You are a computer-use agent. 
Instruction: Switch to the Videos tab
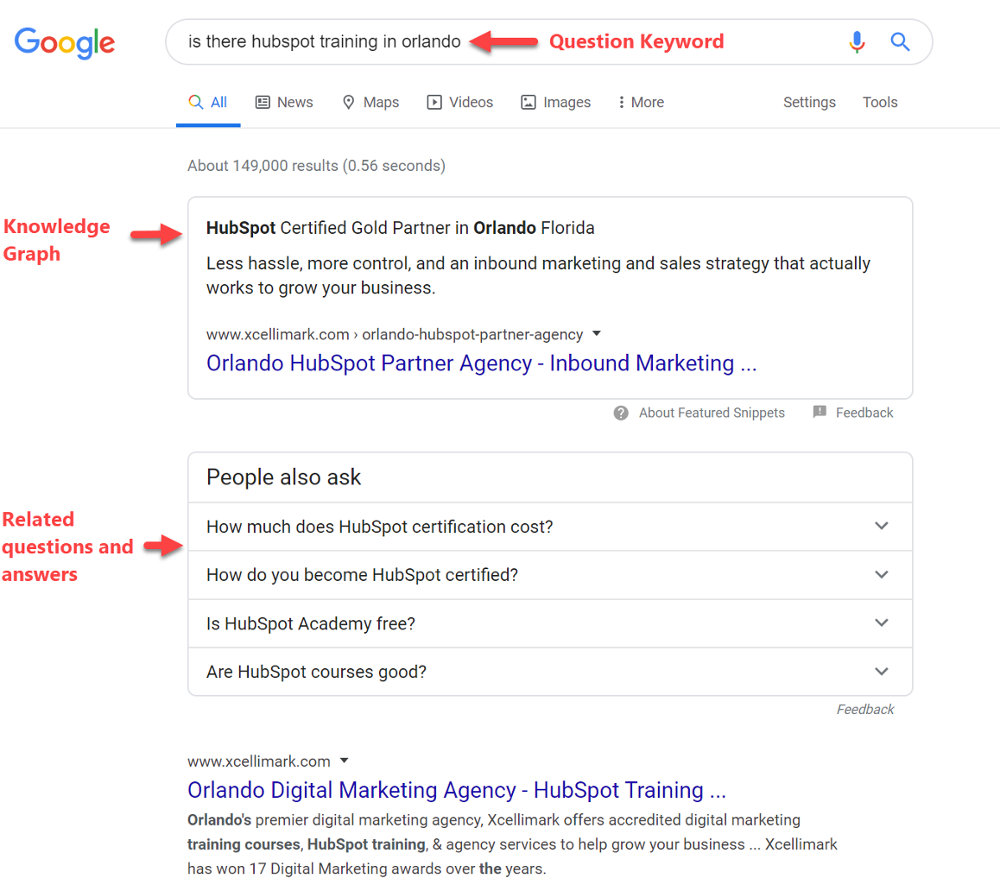pyautogui.click(x=460, y=103)
